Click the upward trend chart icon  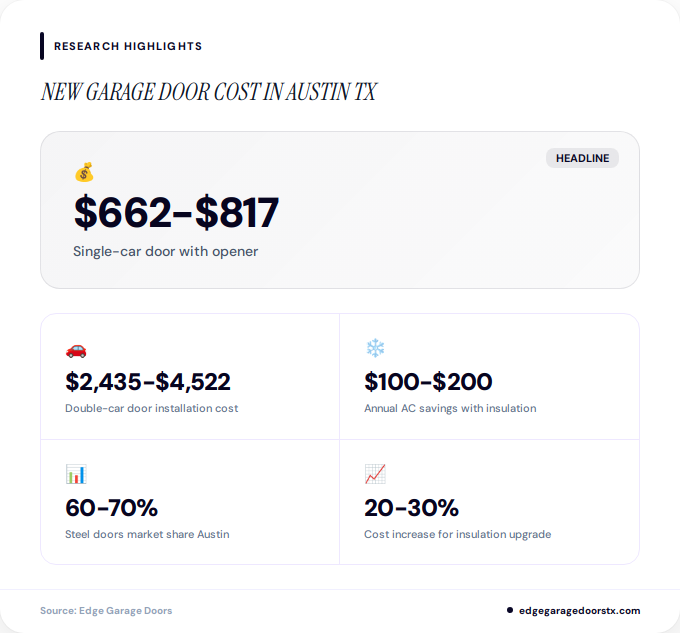pos(375,474)
